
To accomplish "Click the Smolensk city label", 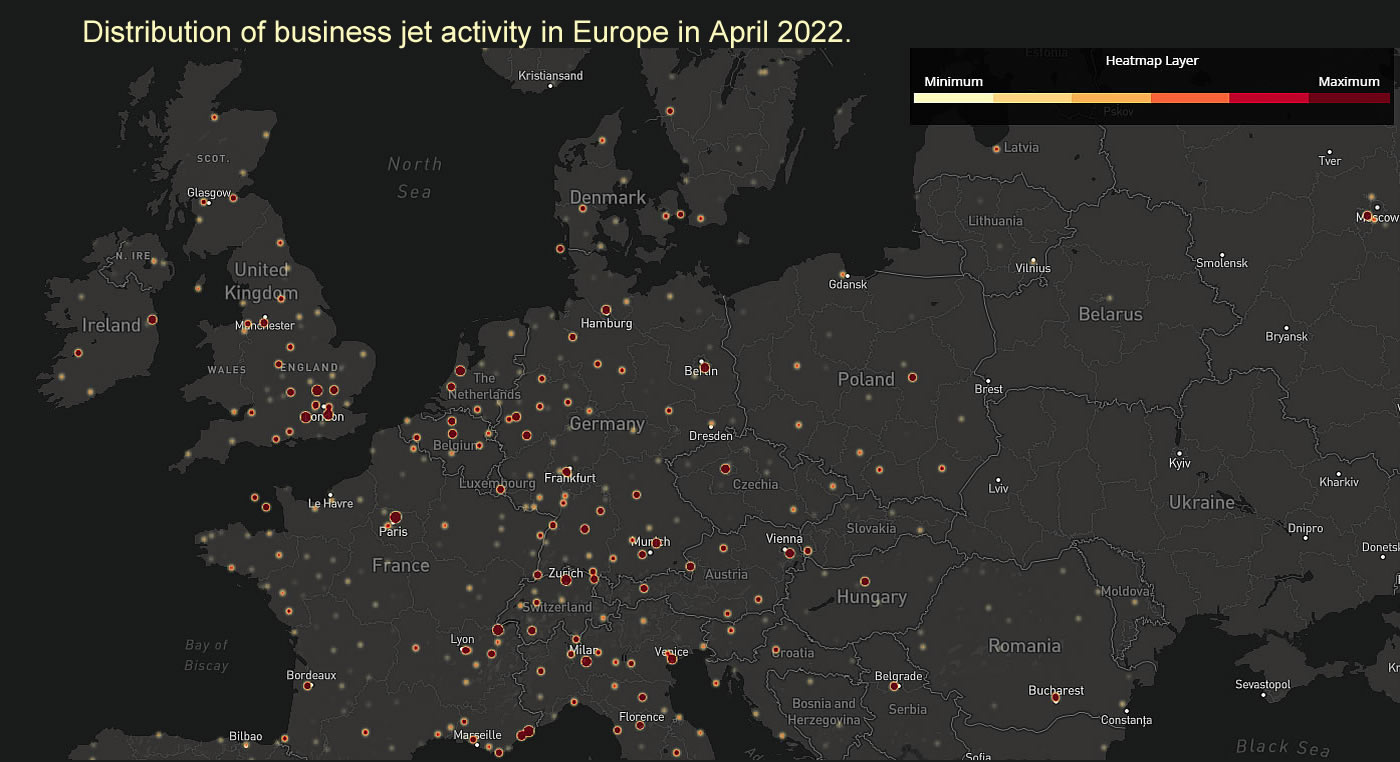I will (x=1222, y=263).
